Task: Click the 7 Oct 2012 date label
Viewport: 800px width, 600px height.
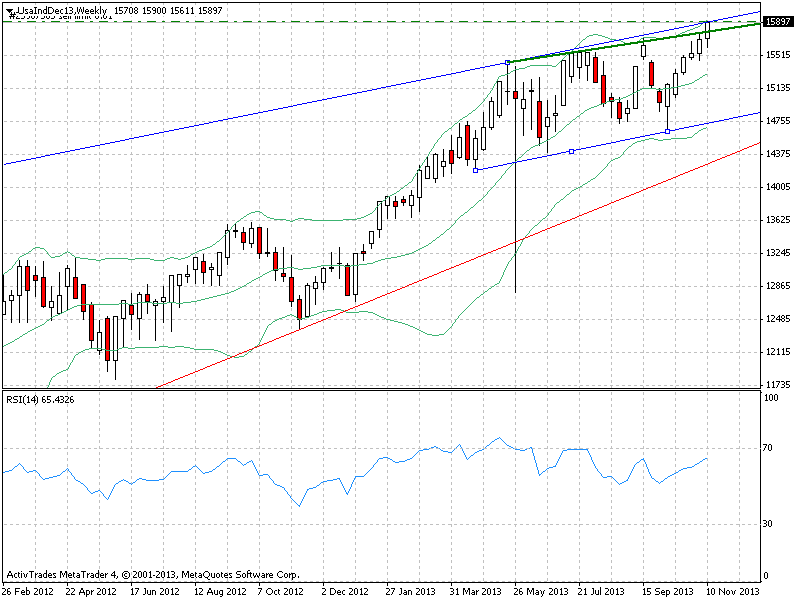Action: [x=280, y=592]
